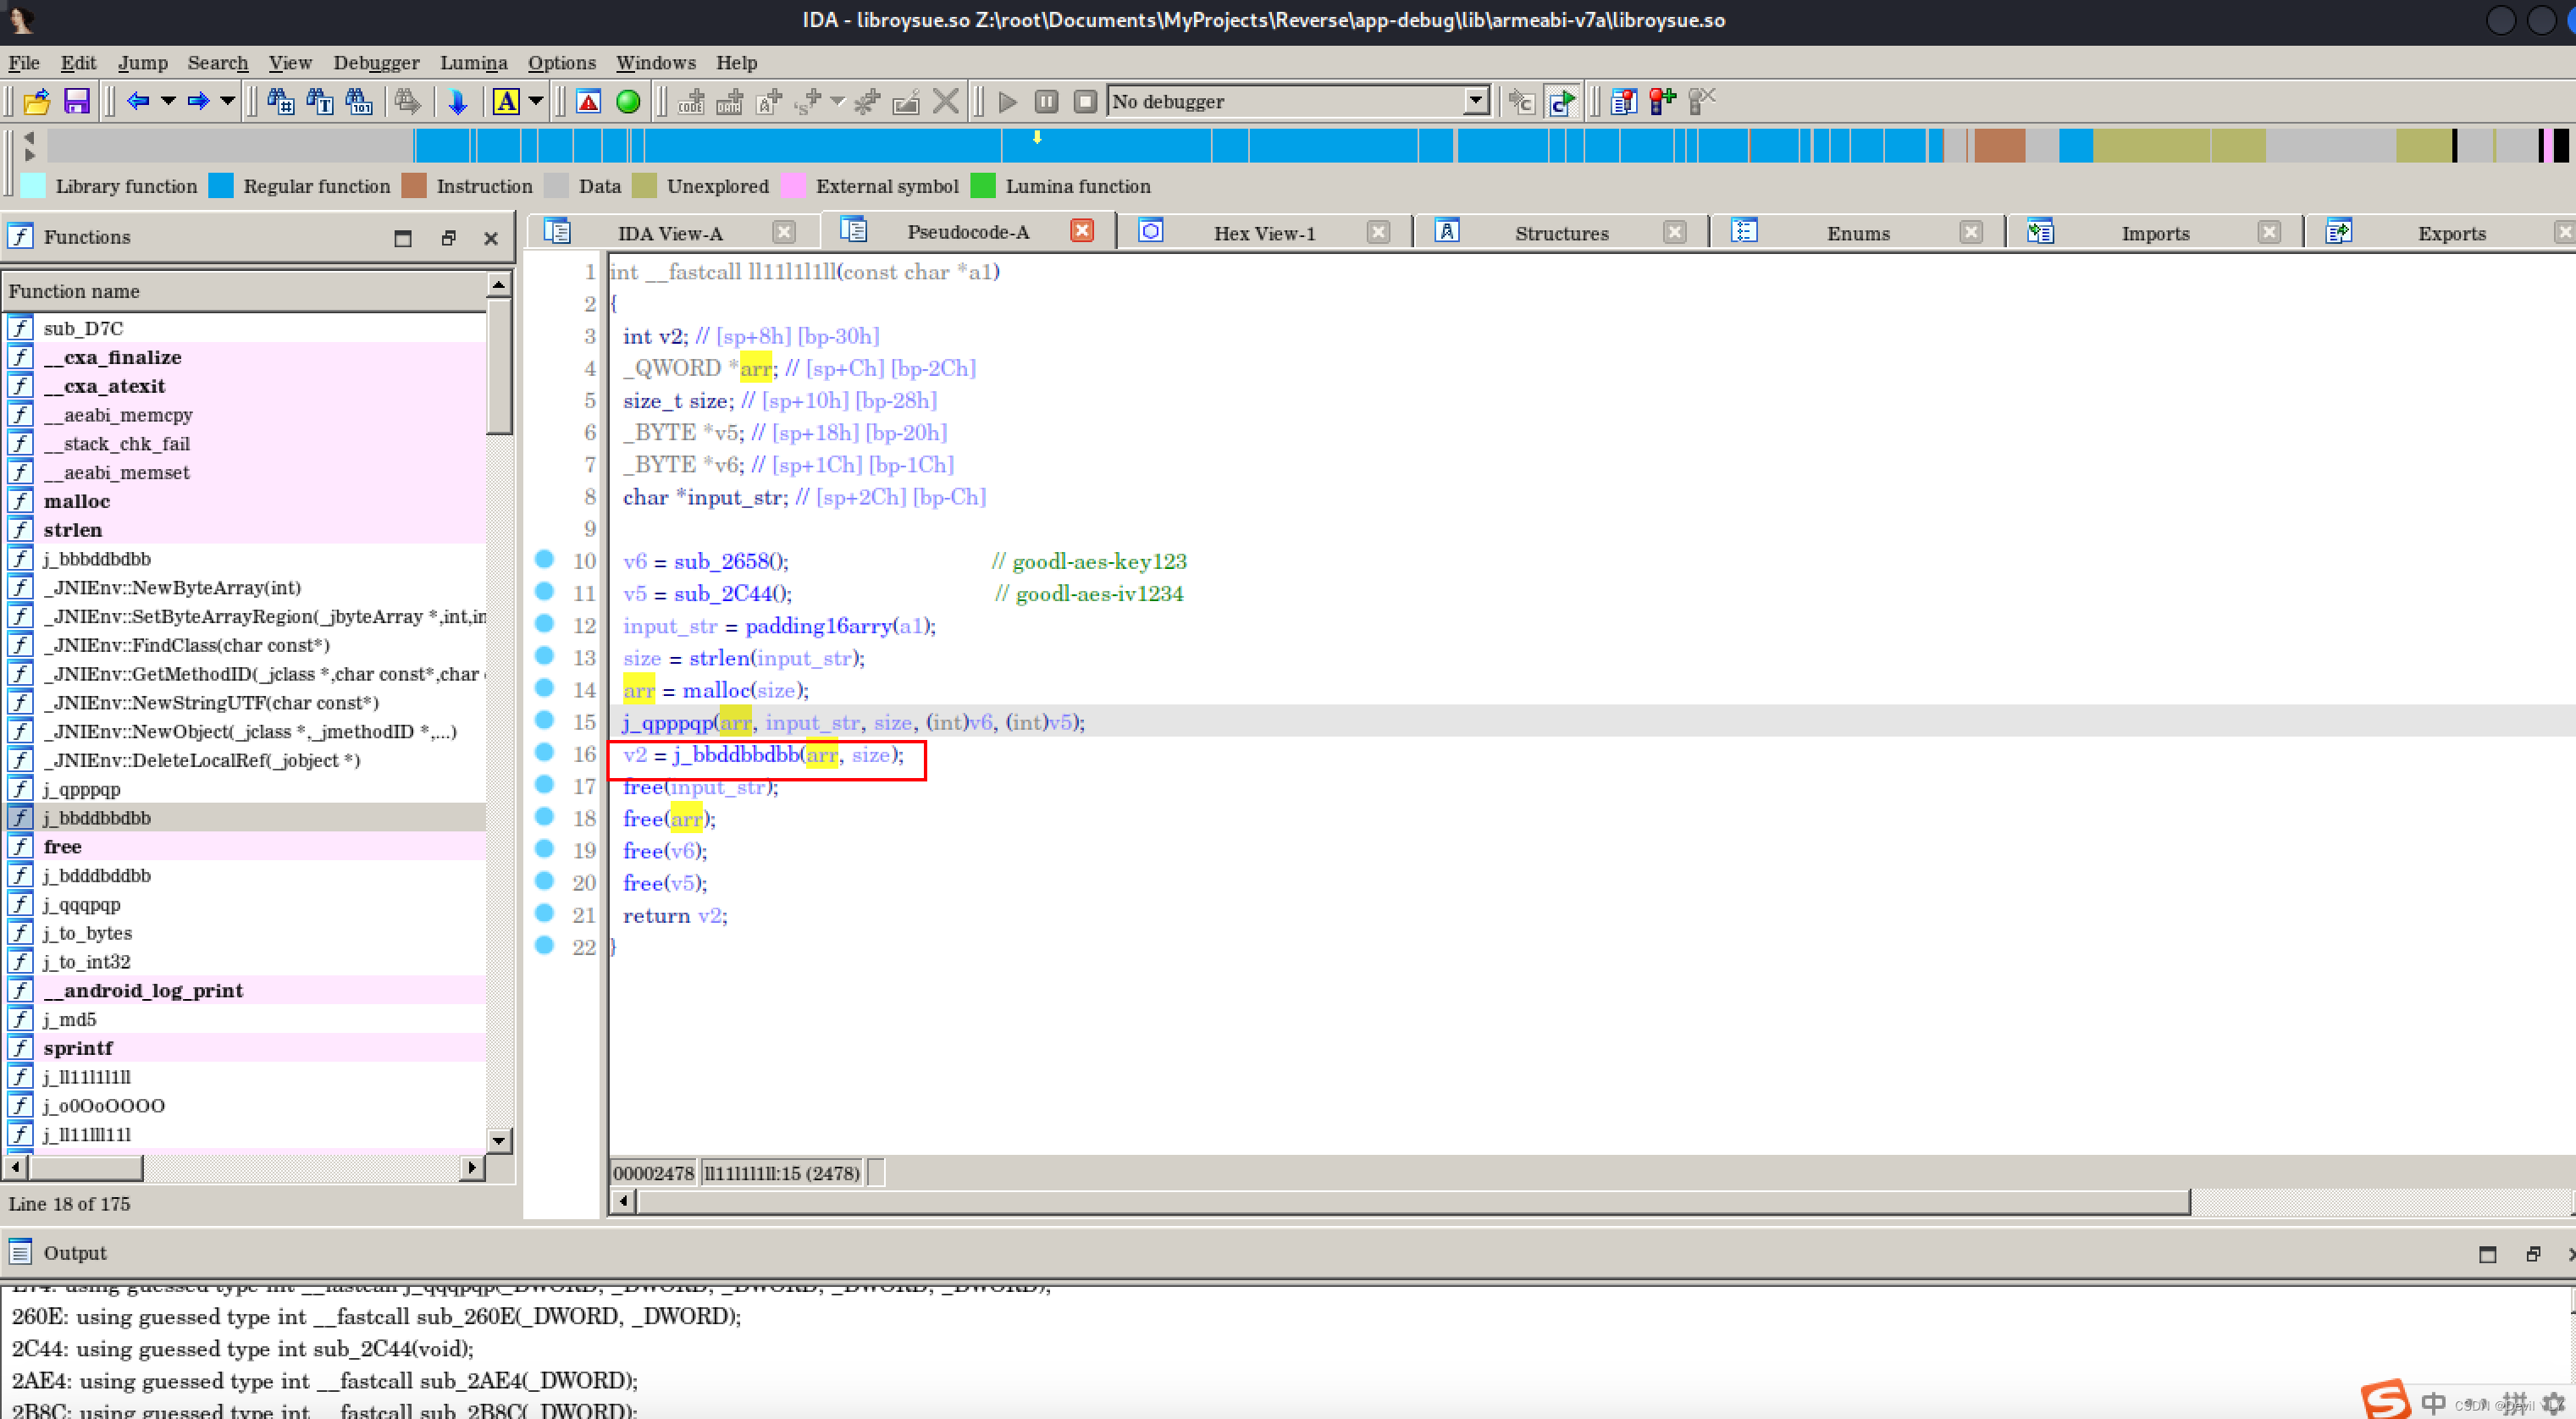Switch to the Imports tab
Viewport: 2576px width, 1419px height.
tap(2155, 233)
